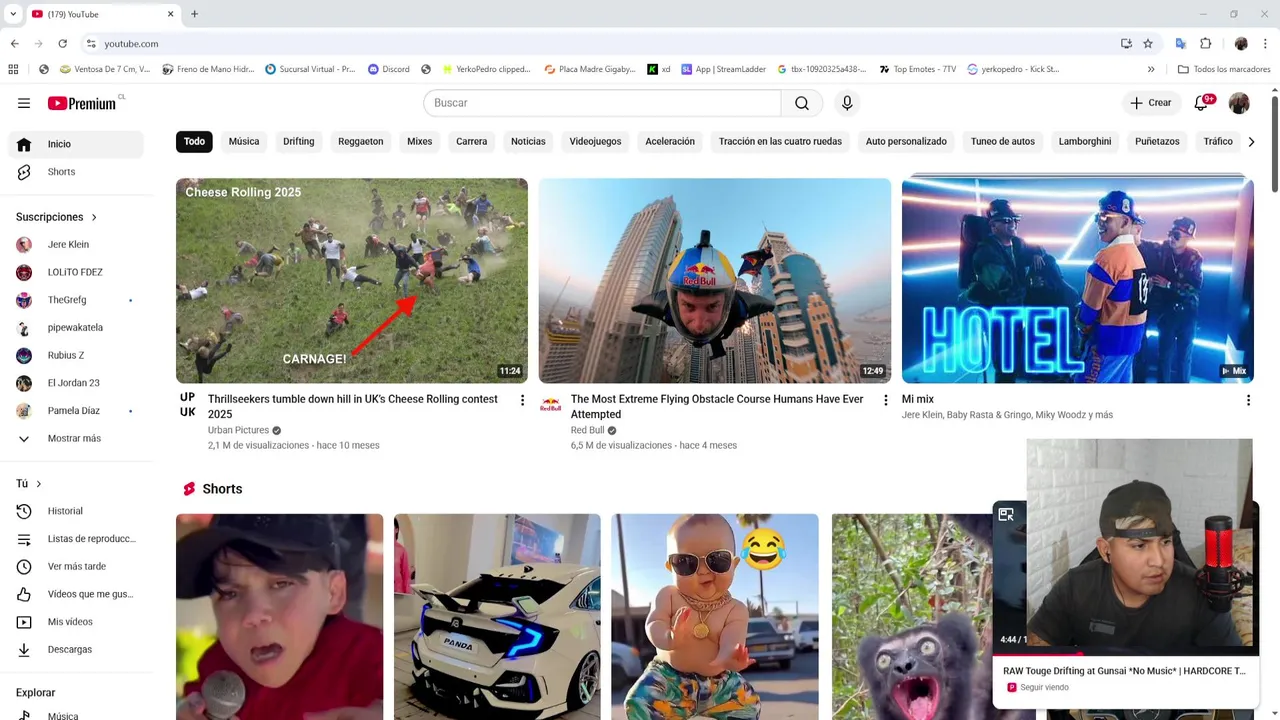Open options for the Red Bull video
The width and height of the screenshot is (1280, 720).
[885, 400]
